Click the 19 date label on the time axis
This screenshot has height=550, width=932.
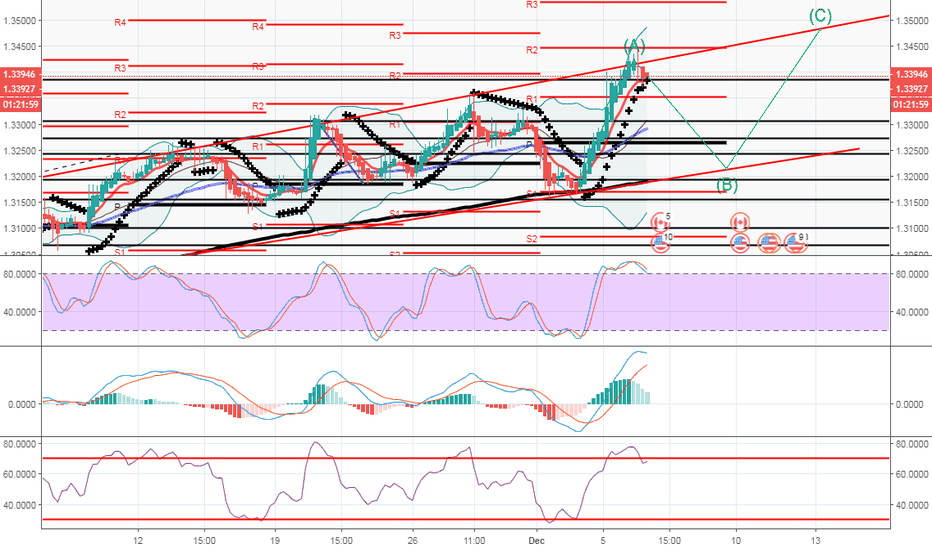[x=275, y=540]
